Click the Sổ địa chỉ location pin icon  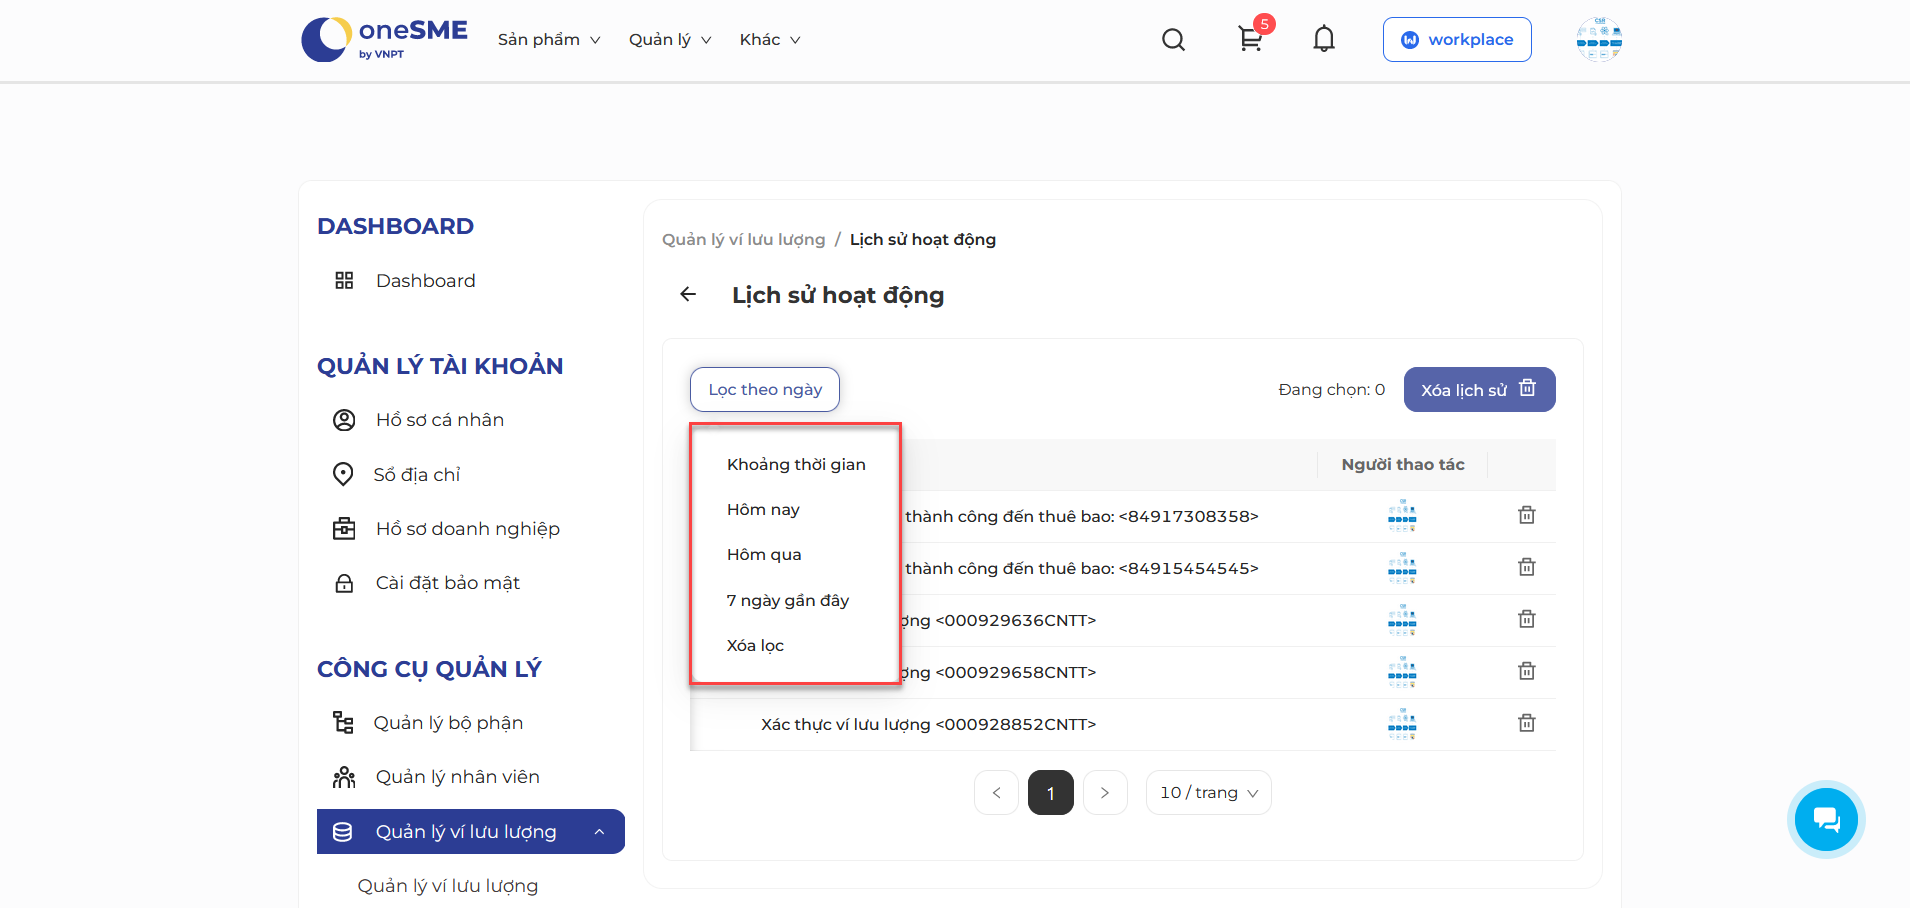point(343,474)
